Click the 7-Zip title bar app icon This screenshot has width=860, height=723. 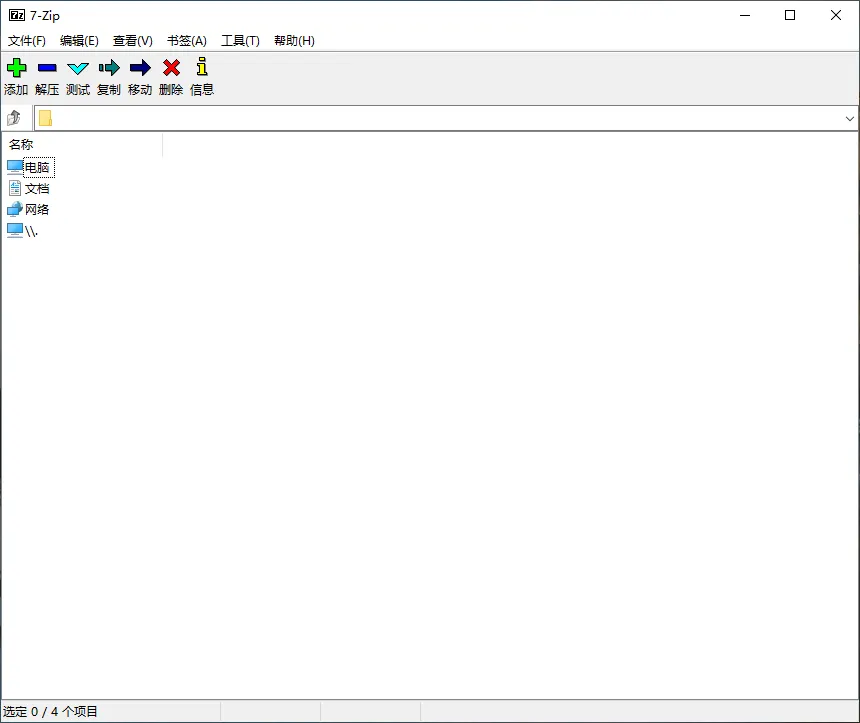coord(16,15)
